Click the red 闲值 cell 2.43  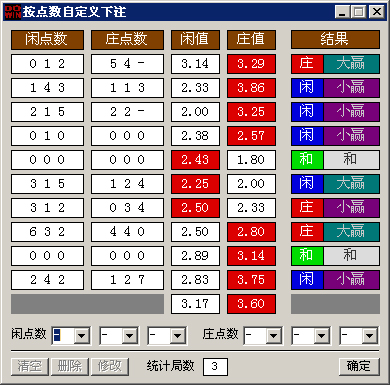point(195,160)
